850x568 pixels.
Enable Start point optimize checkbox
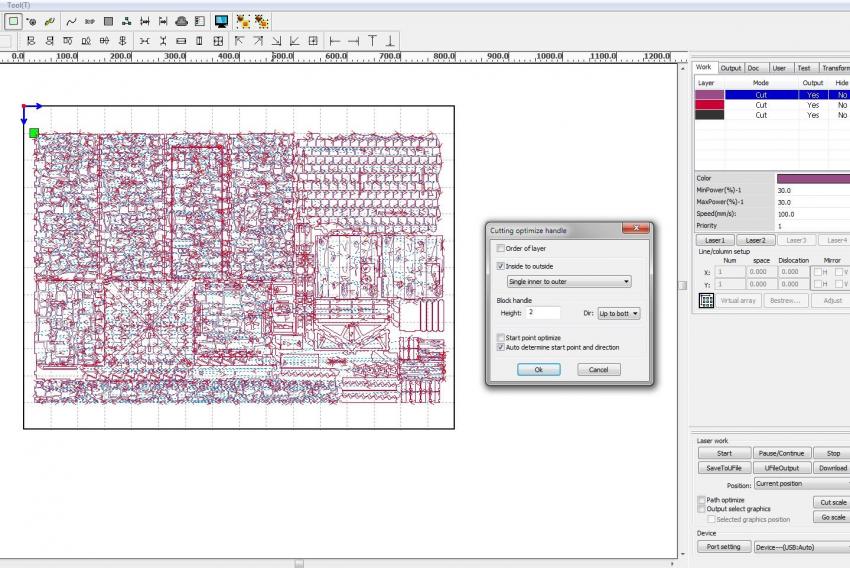501,338
